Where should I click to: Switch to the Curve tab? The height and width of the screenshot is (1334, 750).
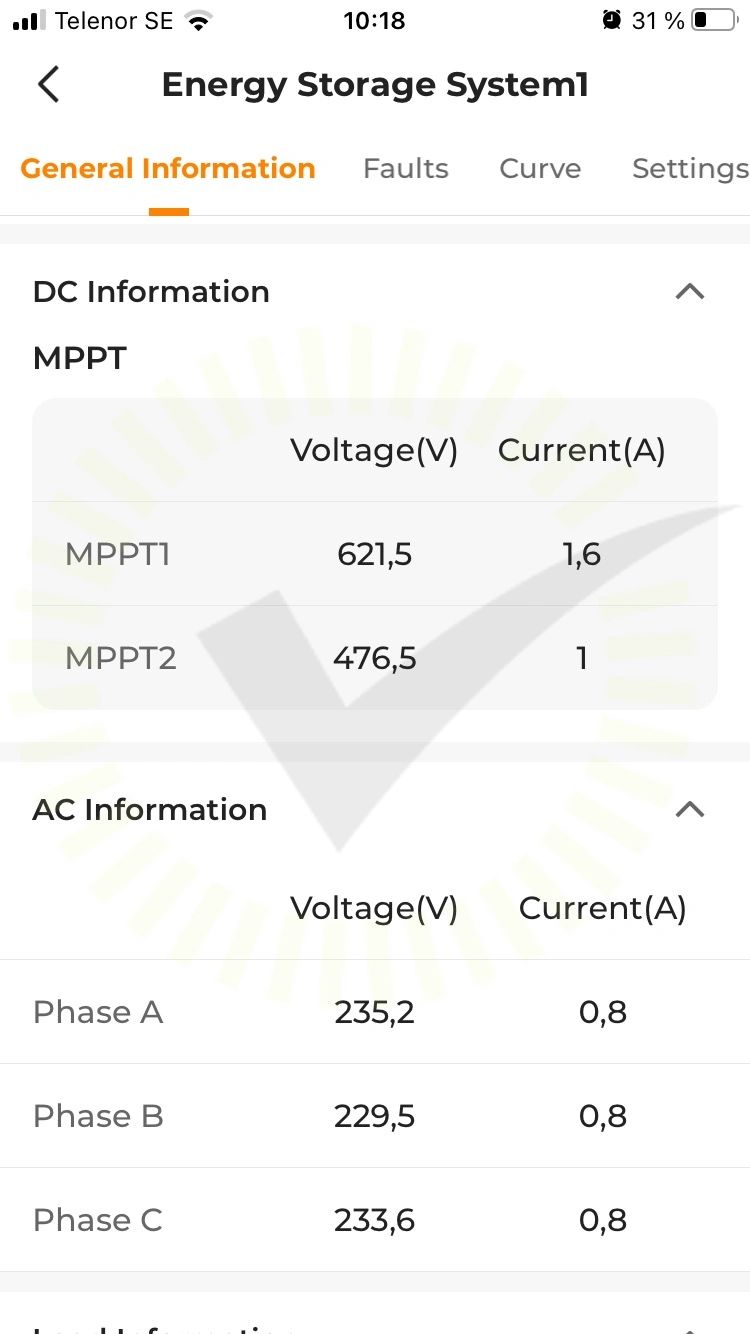540,168
